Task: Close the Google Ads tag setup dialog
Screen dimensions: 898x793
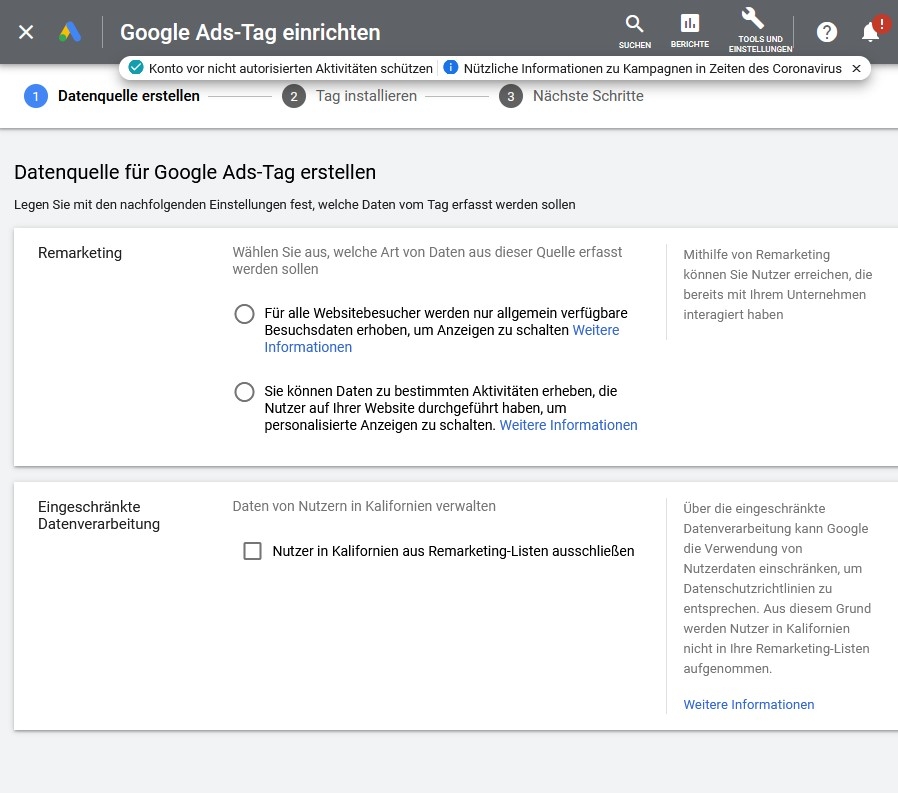Action: click(26, 32)
